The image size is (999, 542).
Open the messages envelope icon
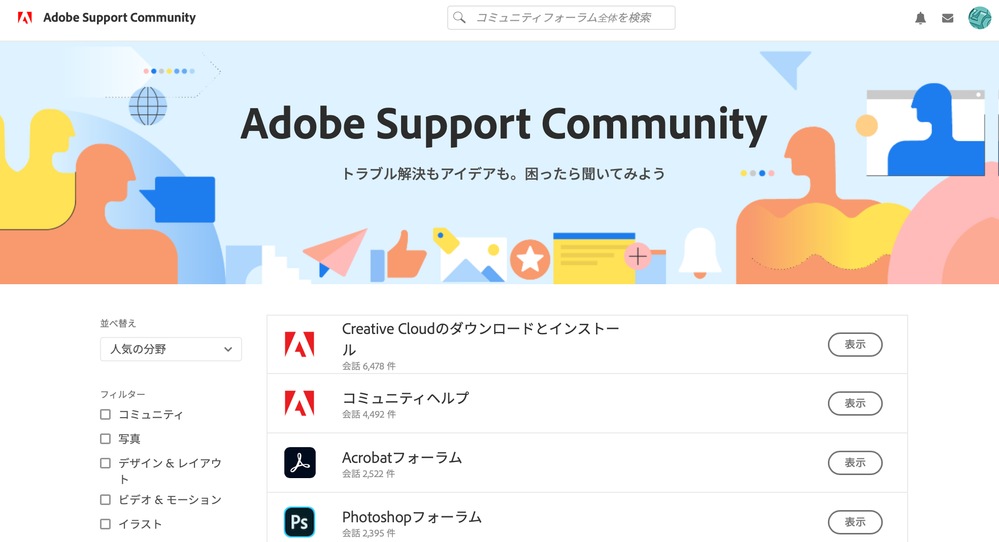[x=947, y=18]
